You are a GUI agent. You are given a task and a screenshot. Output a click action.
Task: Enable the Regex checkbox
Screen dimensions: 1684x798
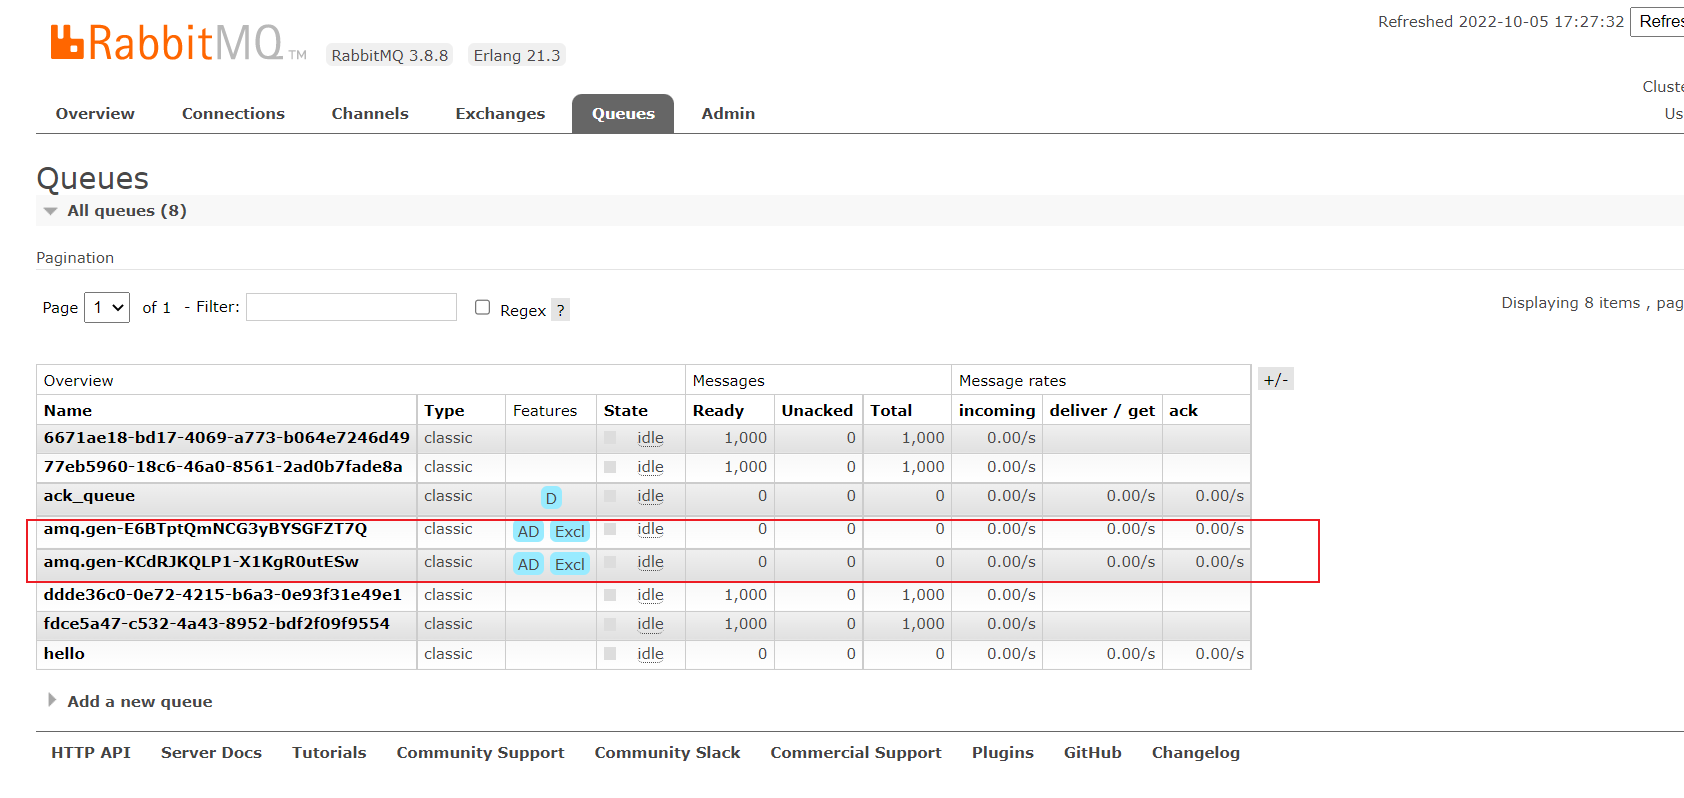coord(483,307)
